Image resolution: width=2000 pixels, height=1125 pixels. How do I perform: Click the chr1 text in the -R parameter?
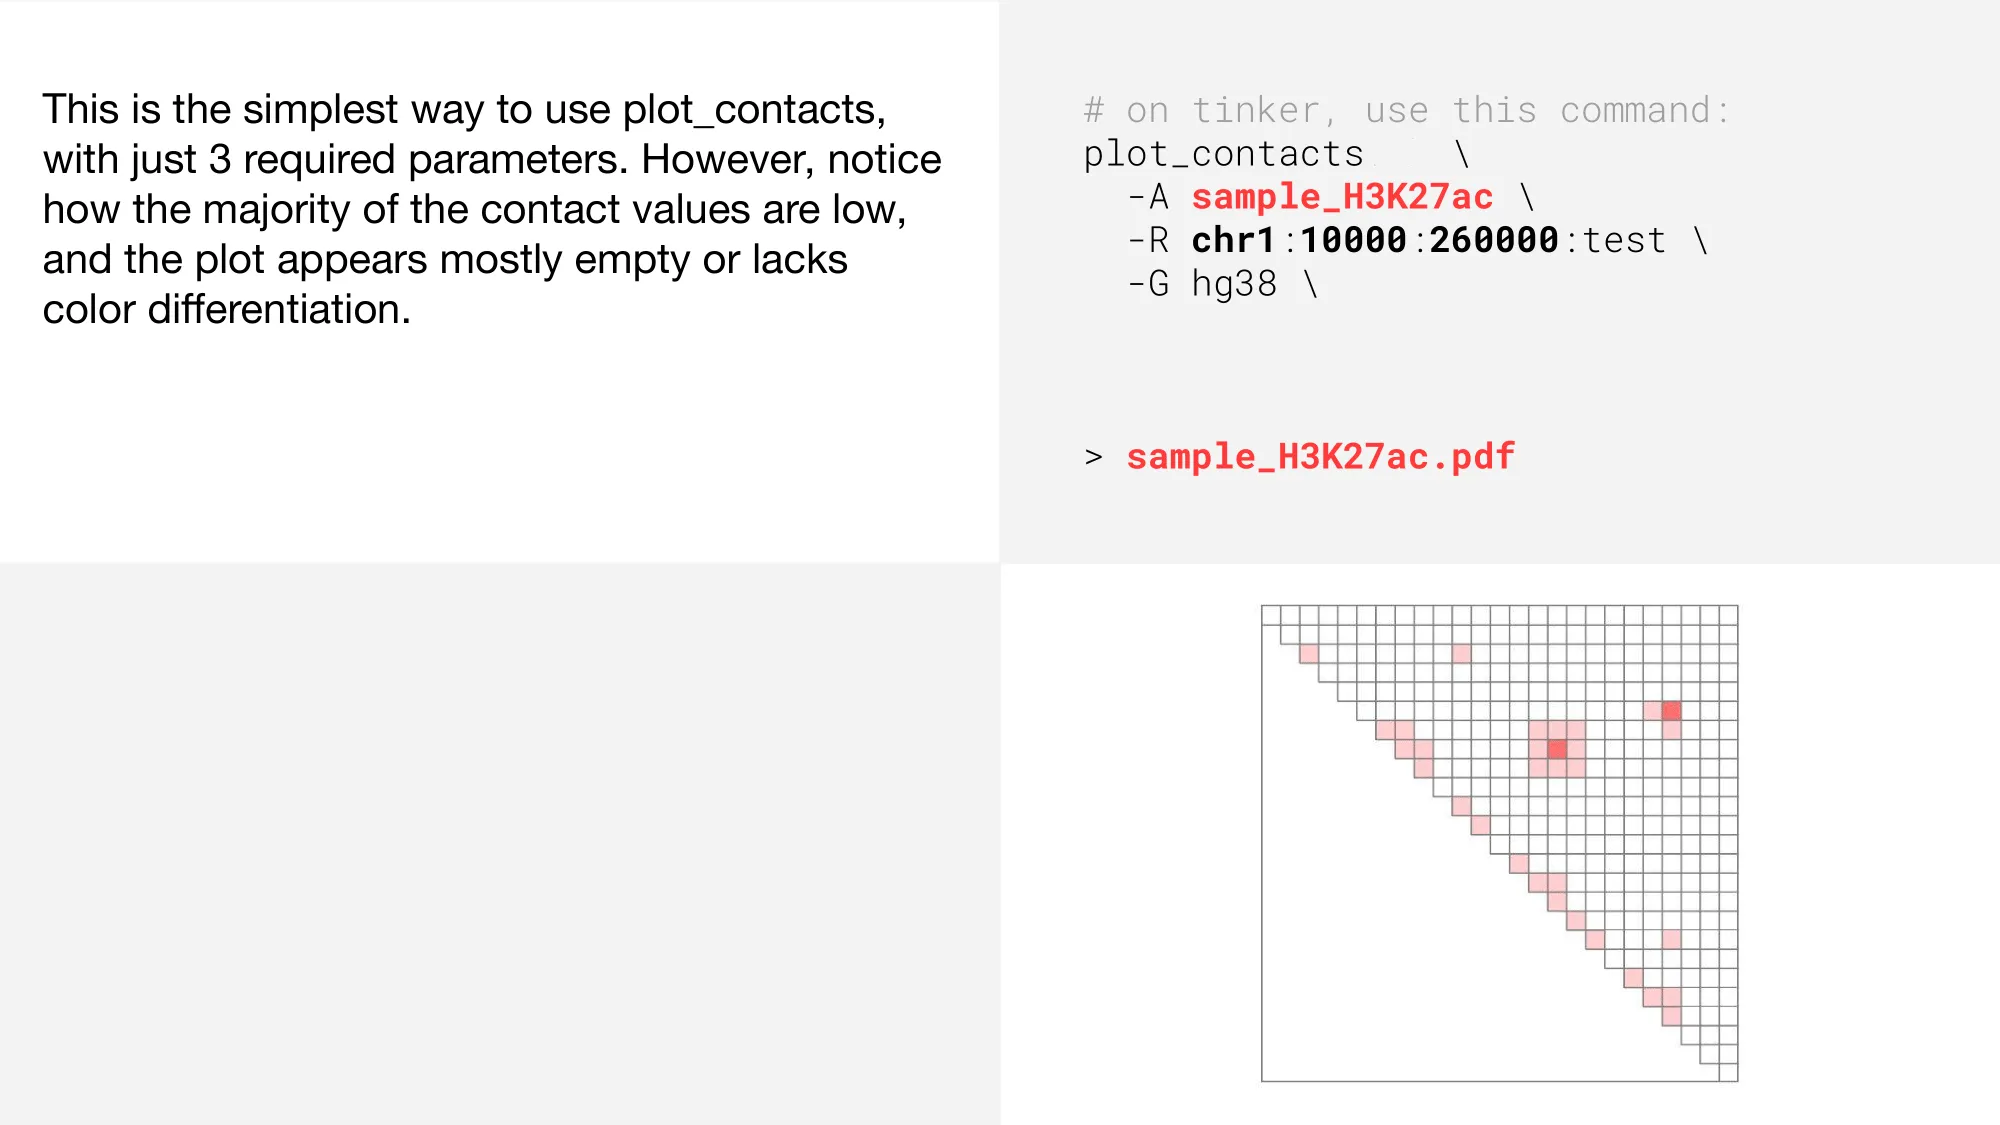[1233, 240]
